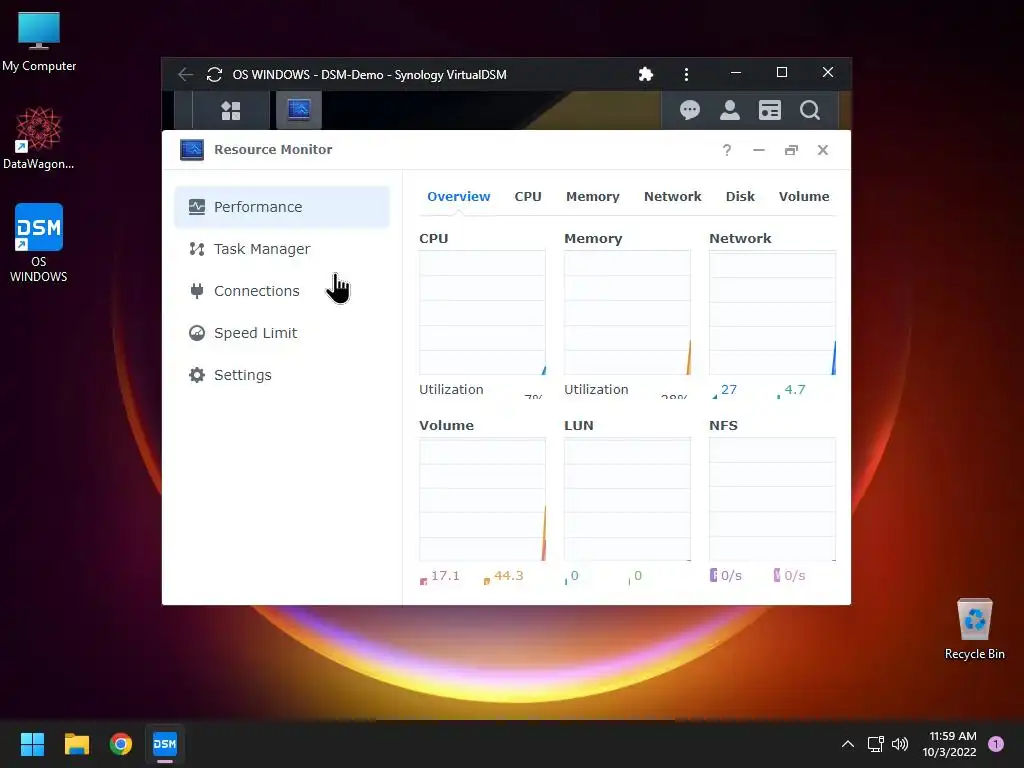Show hidden tray icons chevron

(x=848, y=744)
